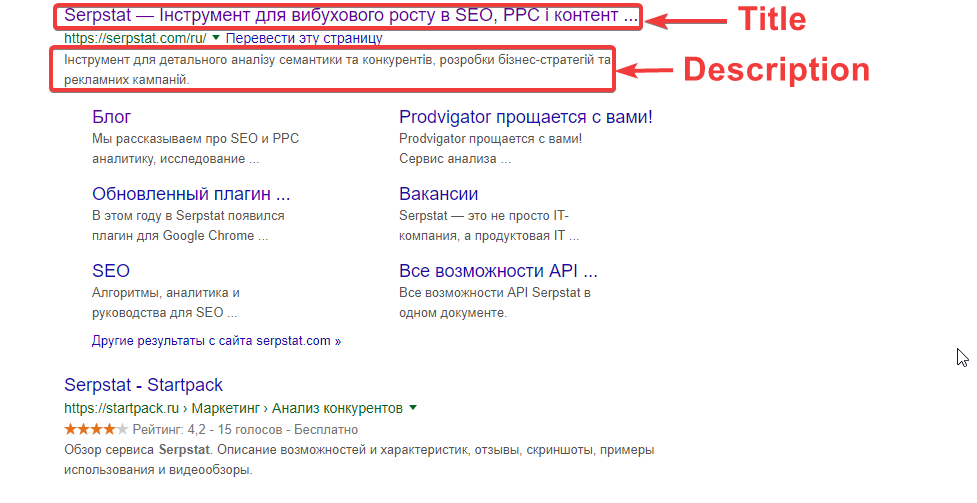Click the serpstat.com/ru URL dropdown arrow
Image resolution: width=977 pixels, height=503 pixels.
tap(216, 38)
